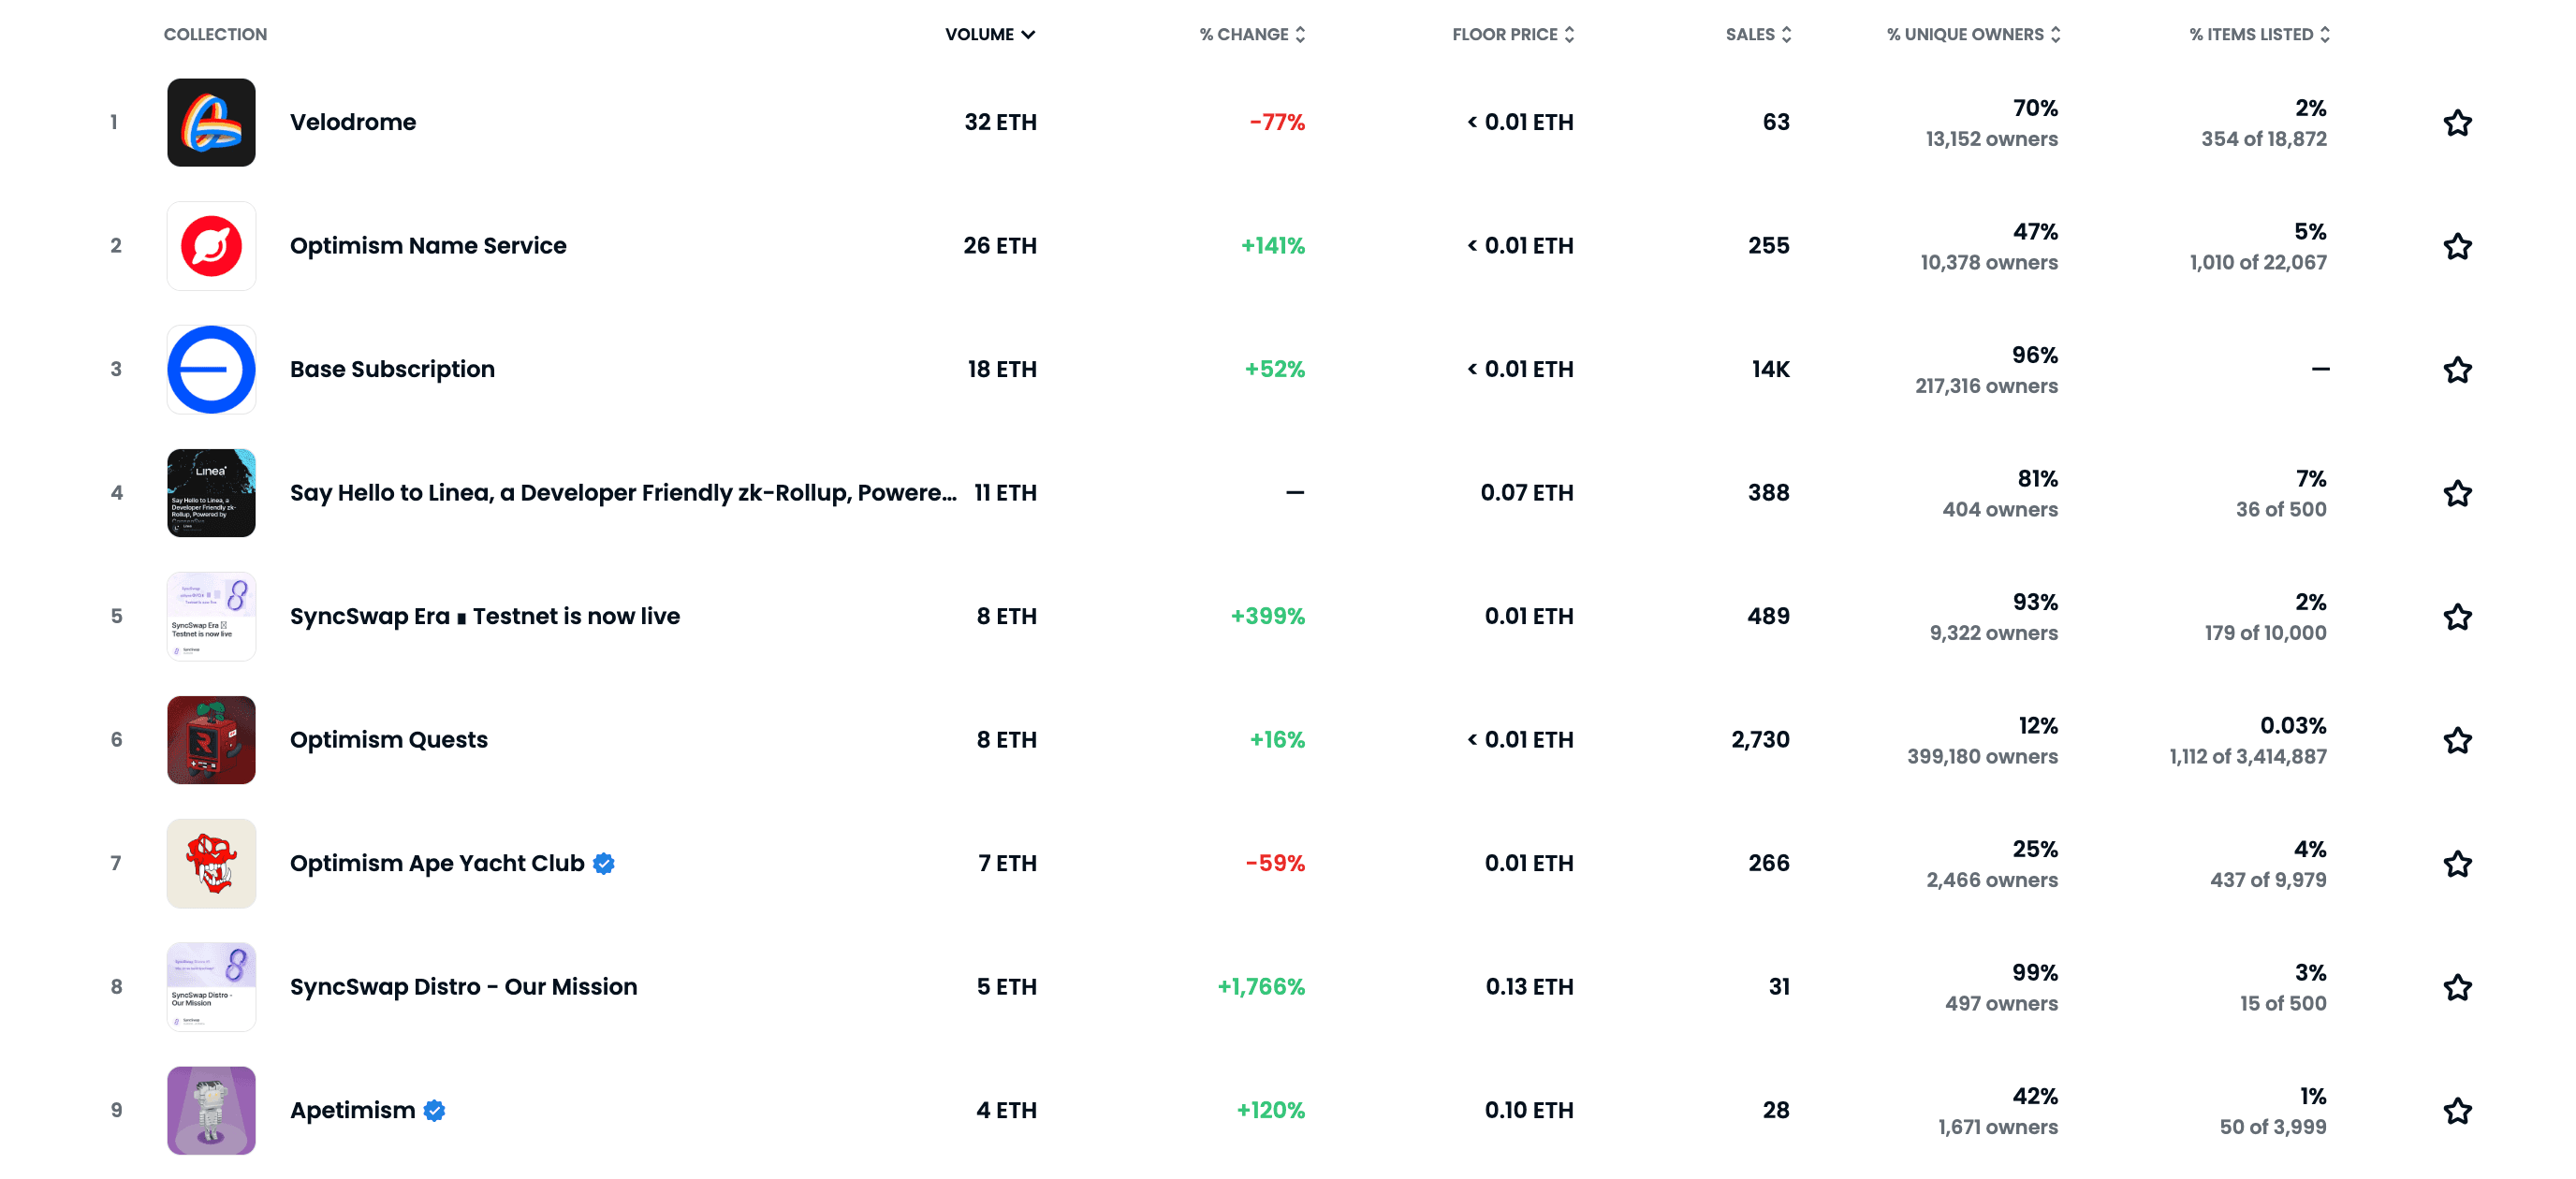Screen dimensions: 2576x1179
Task: Open the Linea collection thumbnail
Action: (x=211, y=493)
